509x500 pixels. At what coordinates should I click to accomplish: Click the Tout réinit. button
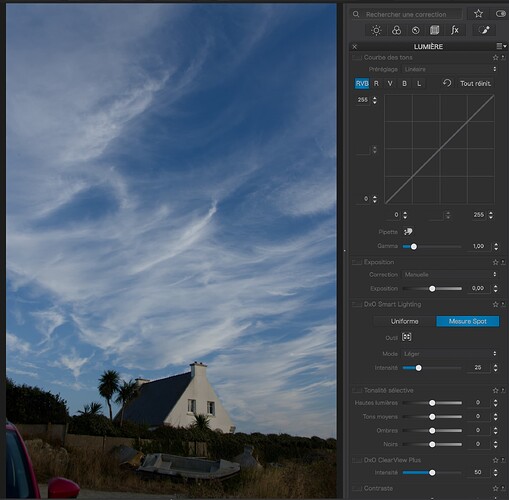[x=476, y=83]
